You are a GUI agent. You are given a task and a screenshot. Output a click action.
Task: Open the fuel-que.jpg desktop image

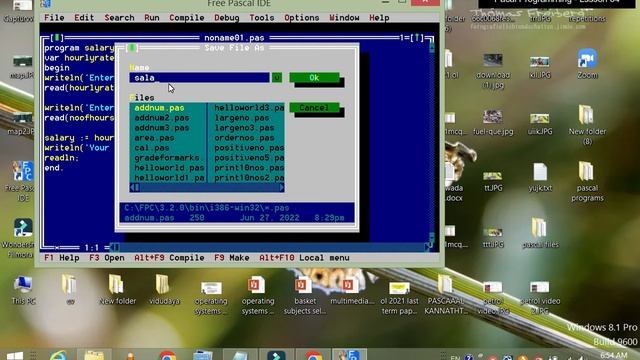click(x=493, y=122)
